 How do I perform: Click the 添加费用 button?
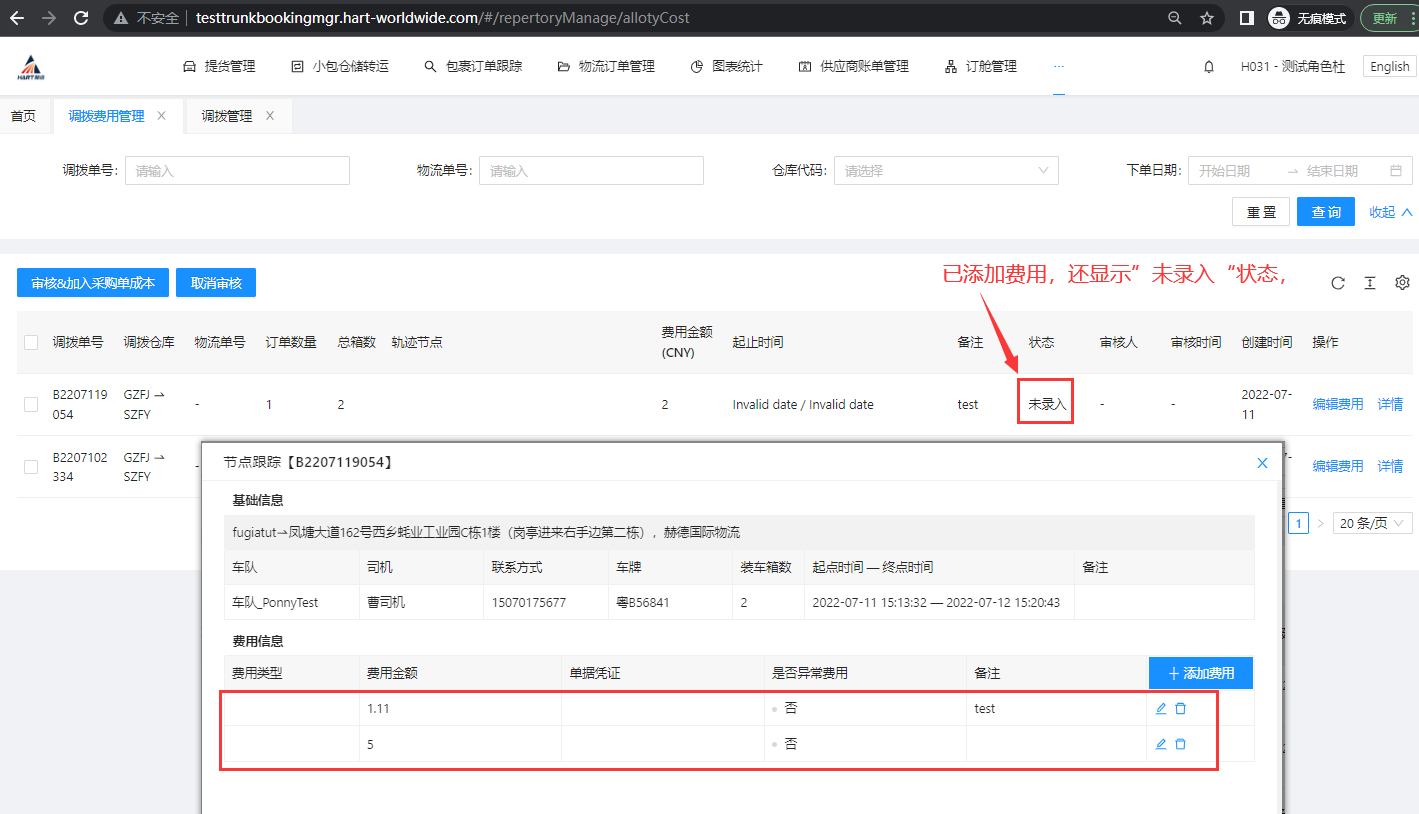point(1200,674)
